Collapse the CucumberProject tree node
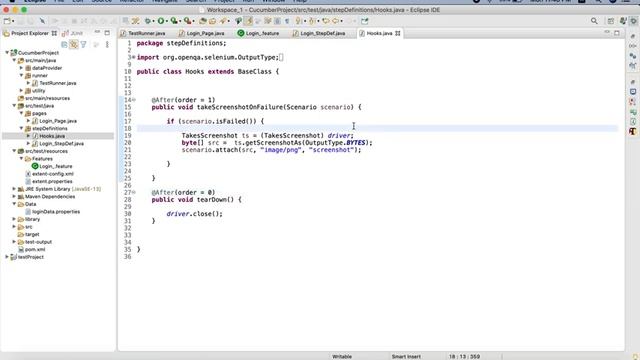Image resolution: width=640 pixels, height=360 pixels. [7, 53]
